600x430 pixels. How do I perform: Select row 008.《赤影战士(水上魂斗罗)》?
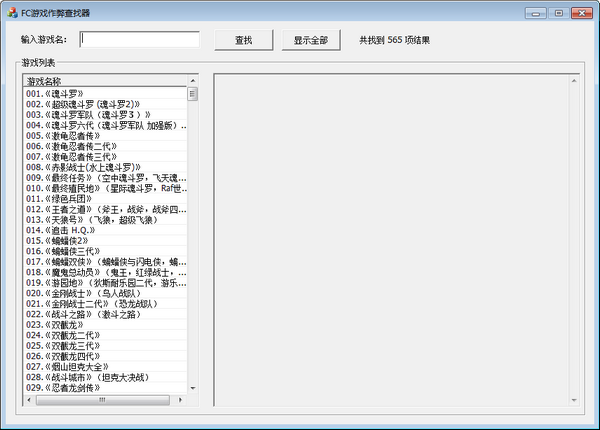tap(105, 167)
